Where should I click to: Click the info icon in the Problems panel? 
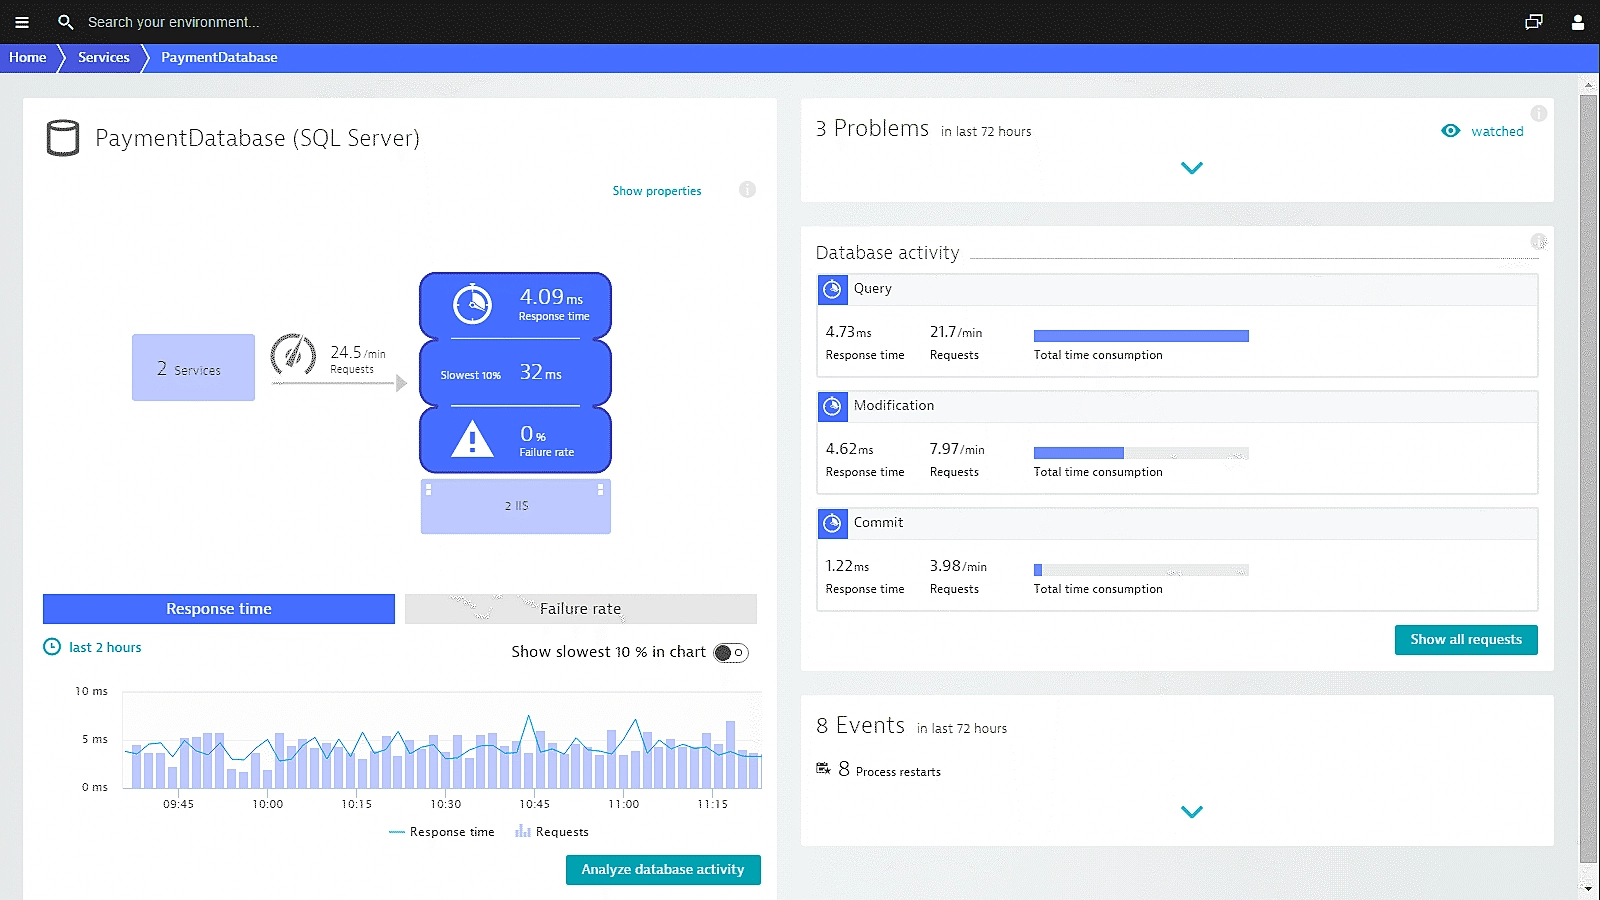[1539, 113]
